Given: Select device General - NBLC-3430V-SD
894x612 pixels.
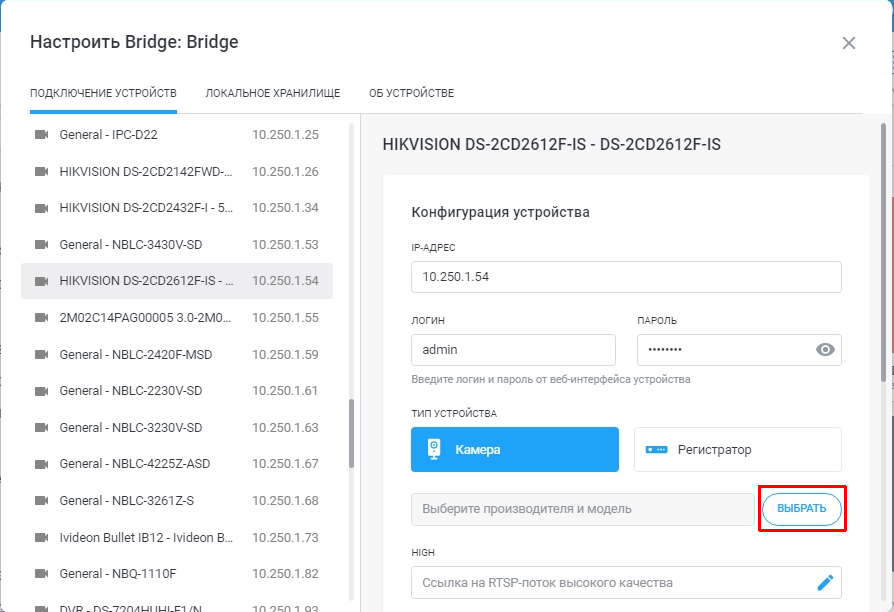Looking at the screenshot, I should pyautogui.click(x=177, y=245).
